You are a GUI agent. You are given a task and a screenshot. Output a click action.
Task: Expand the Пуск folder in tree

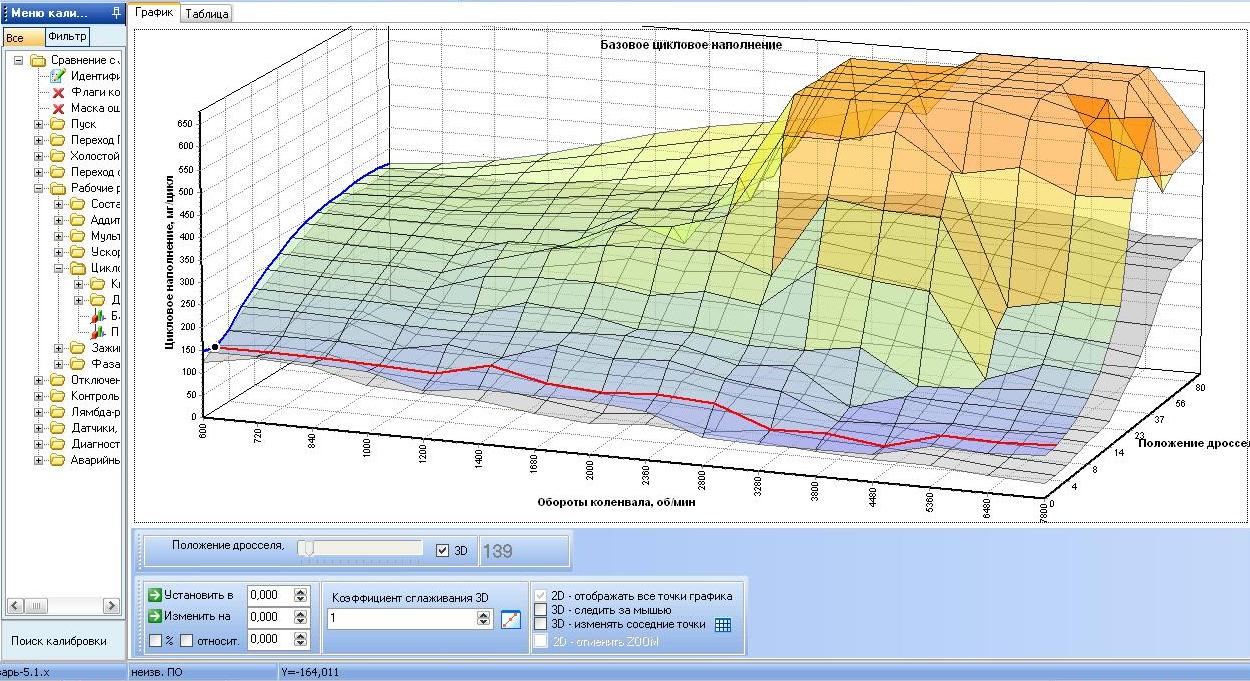pos(39,124)
